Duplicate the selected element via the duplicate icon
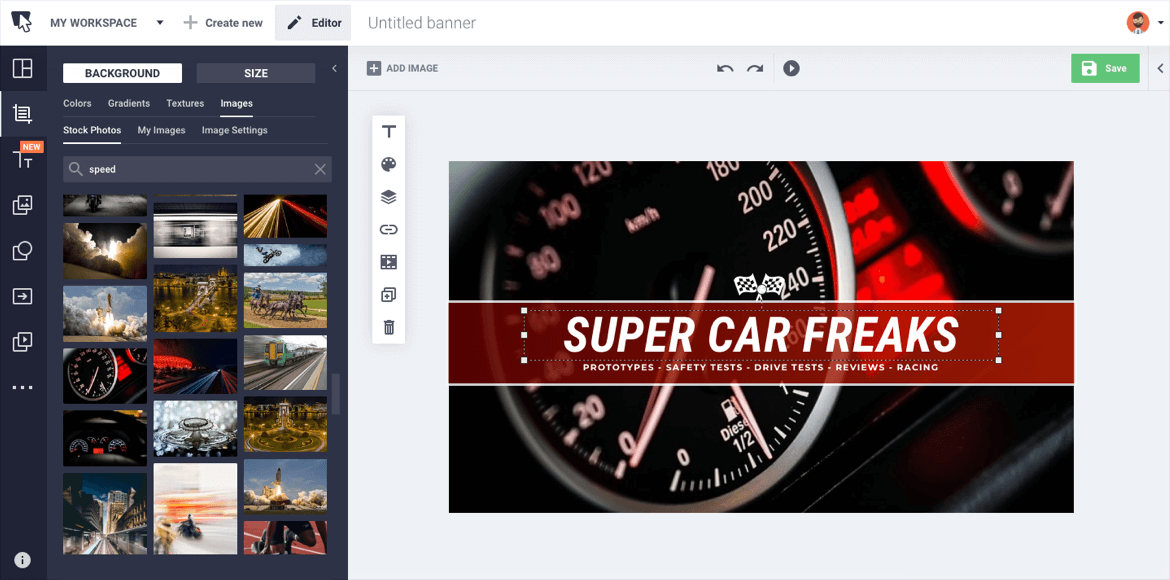This screenshot has height=580, width=1170. [x=388, y=294]
